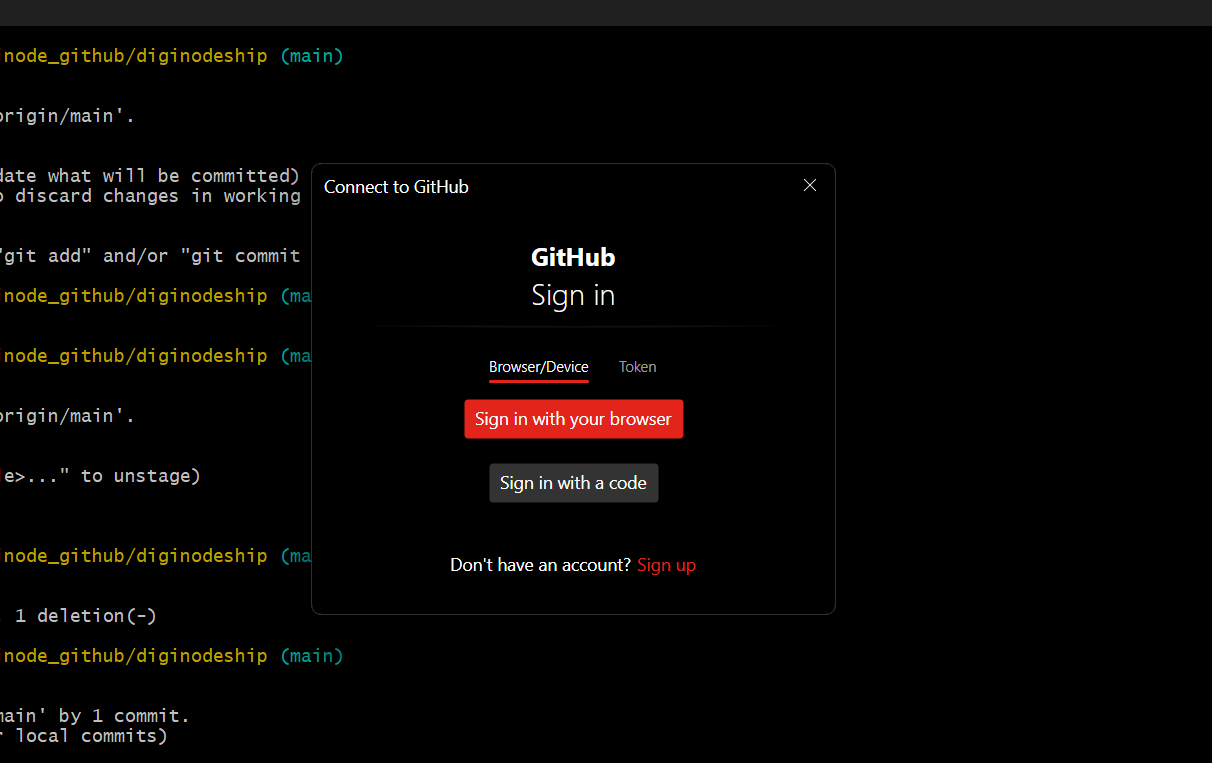The width and height of the screenshot is (1212, 763).
Task: Click the Don't have an account text
Action: (540, 564)
